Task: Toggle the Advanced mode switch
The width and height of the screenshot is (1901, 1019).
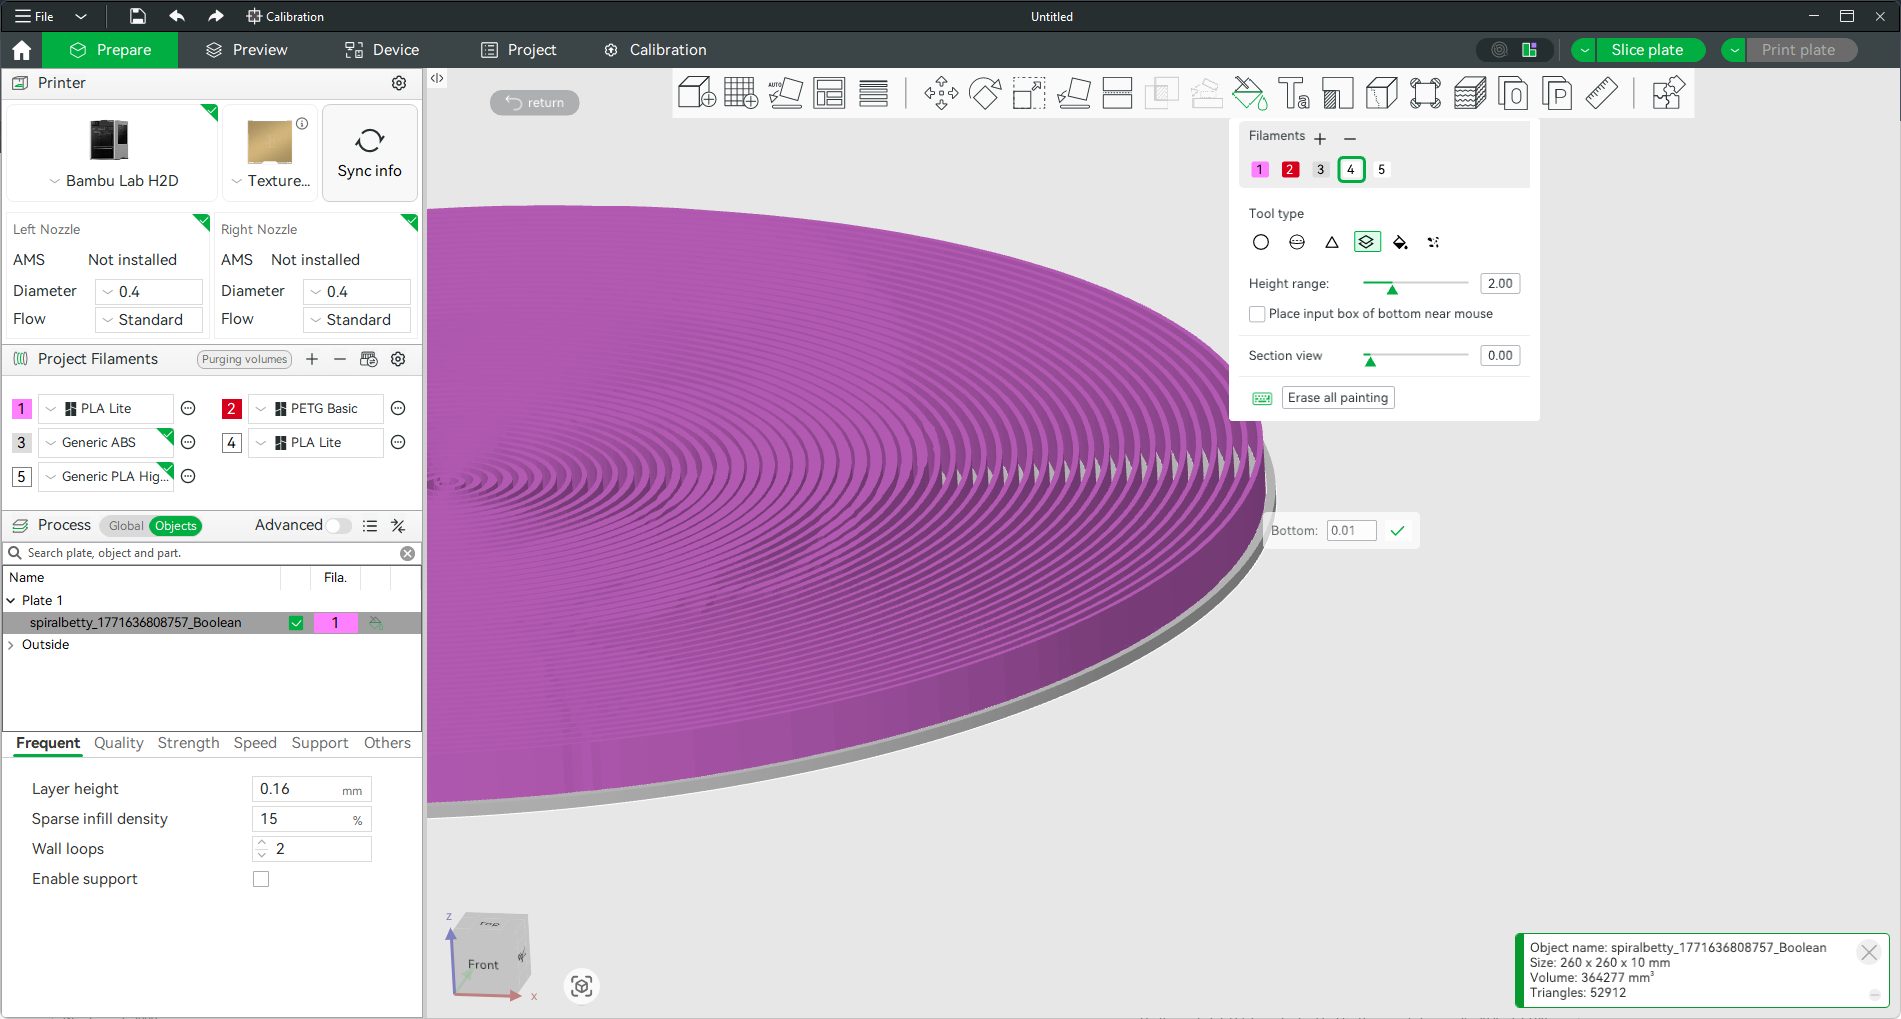Action: click(338, 526)
